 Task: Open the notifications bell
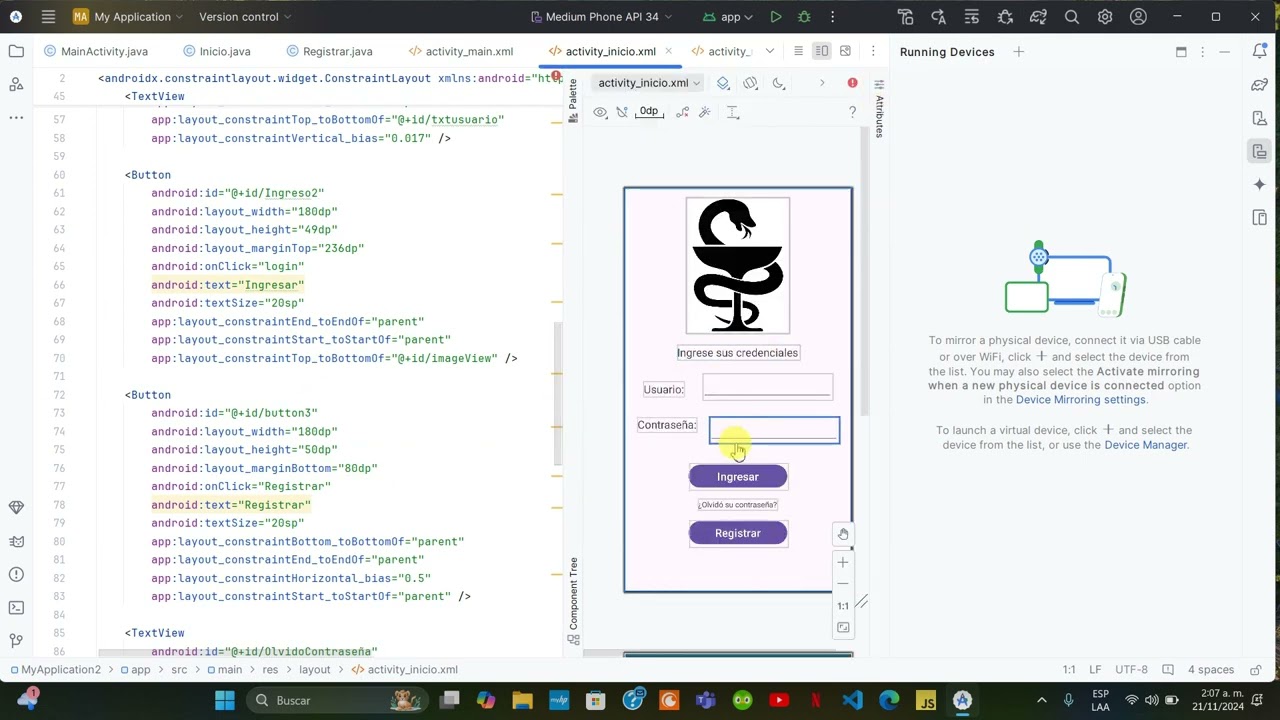click(1260, 51)
